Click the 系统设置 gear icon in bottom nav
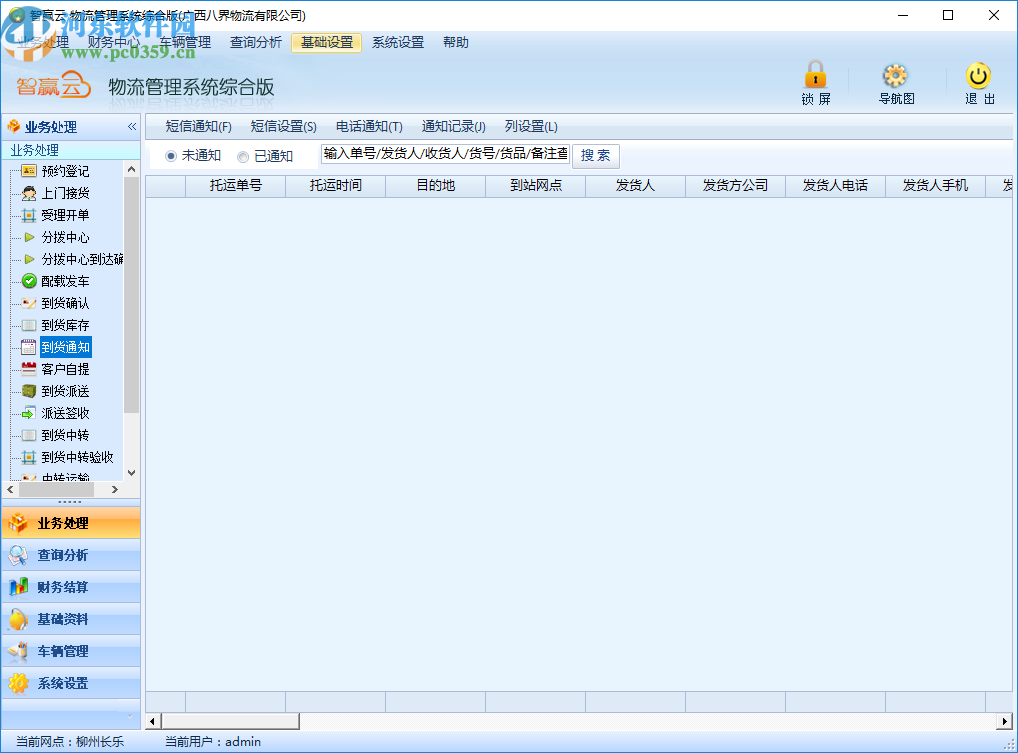This screenshot has height=753, width=1018. click(x=18, y=683)
